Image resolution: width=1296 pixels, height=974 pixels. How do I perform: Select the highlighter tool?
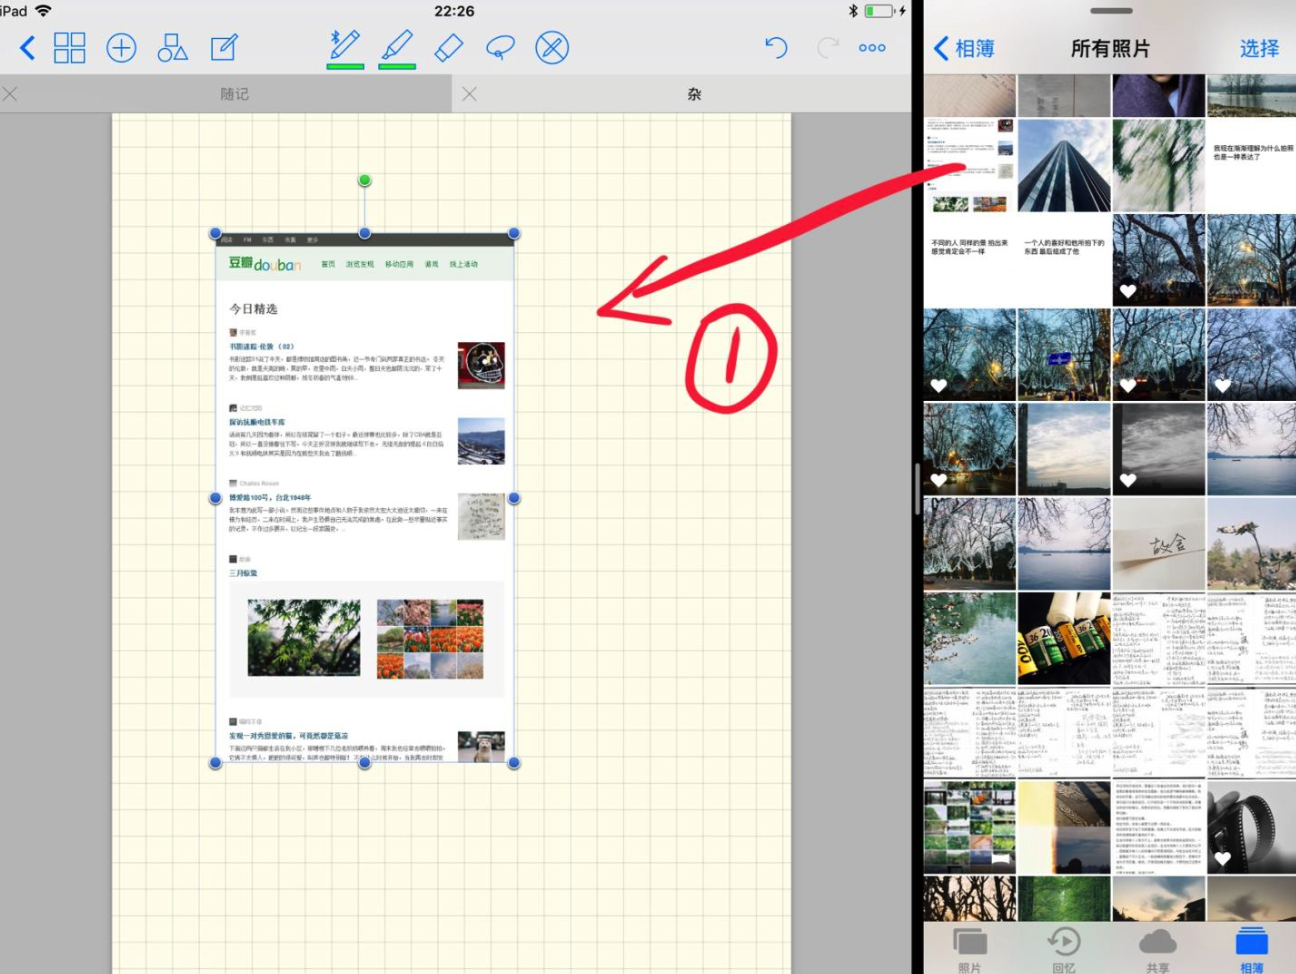(x=397, y=47)
